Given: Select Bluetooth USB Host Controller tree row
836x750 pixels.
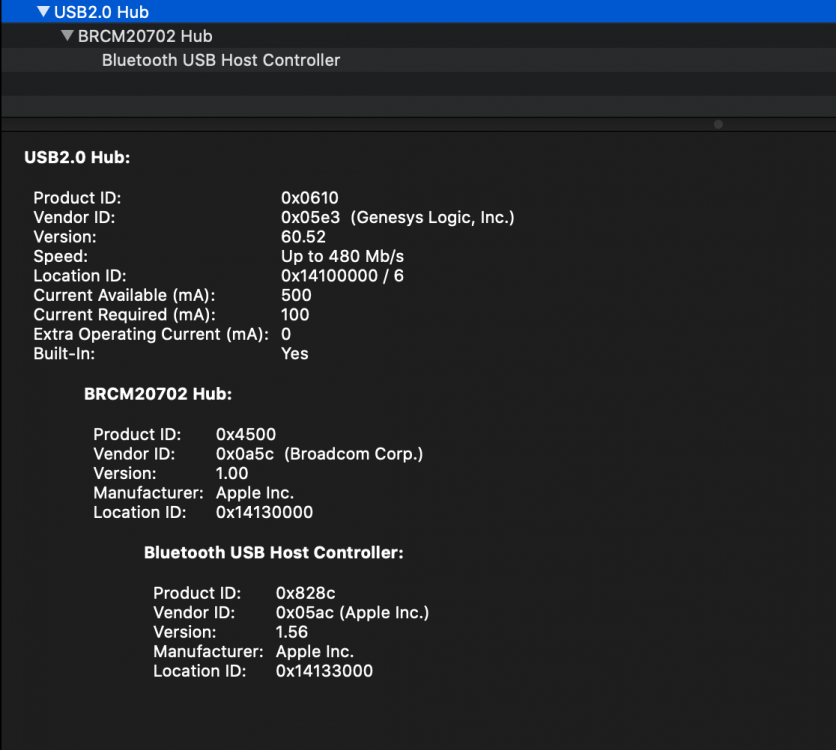Looking at the screenshot, I should click(419, 60).
